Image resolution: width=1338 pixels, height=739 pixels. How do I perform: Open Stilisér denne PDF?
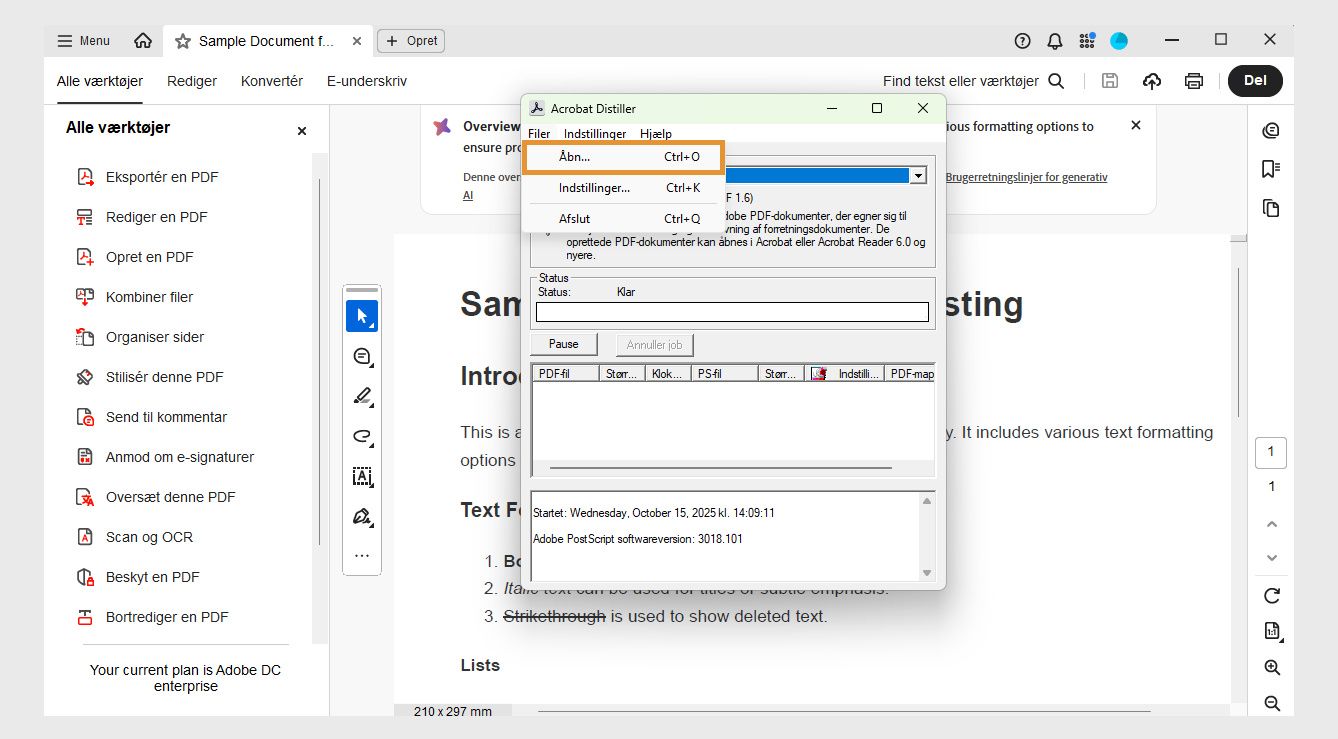[x=150, y=377]
